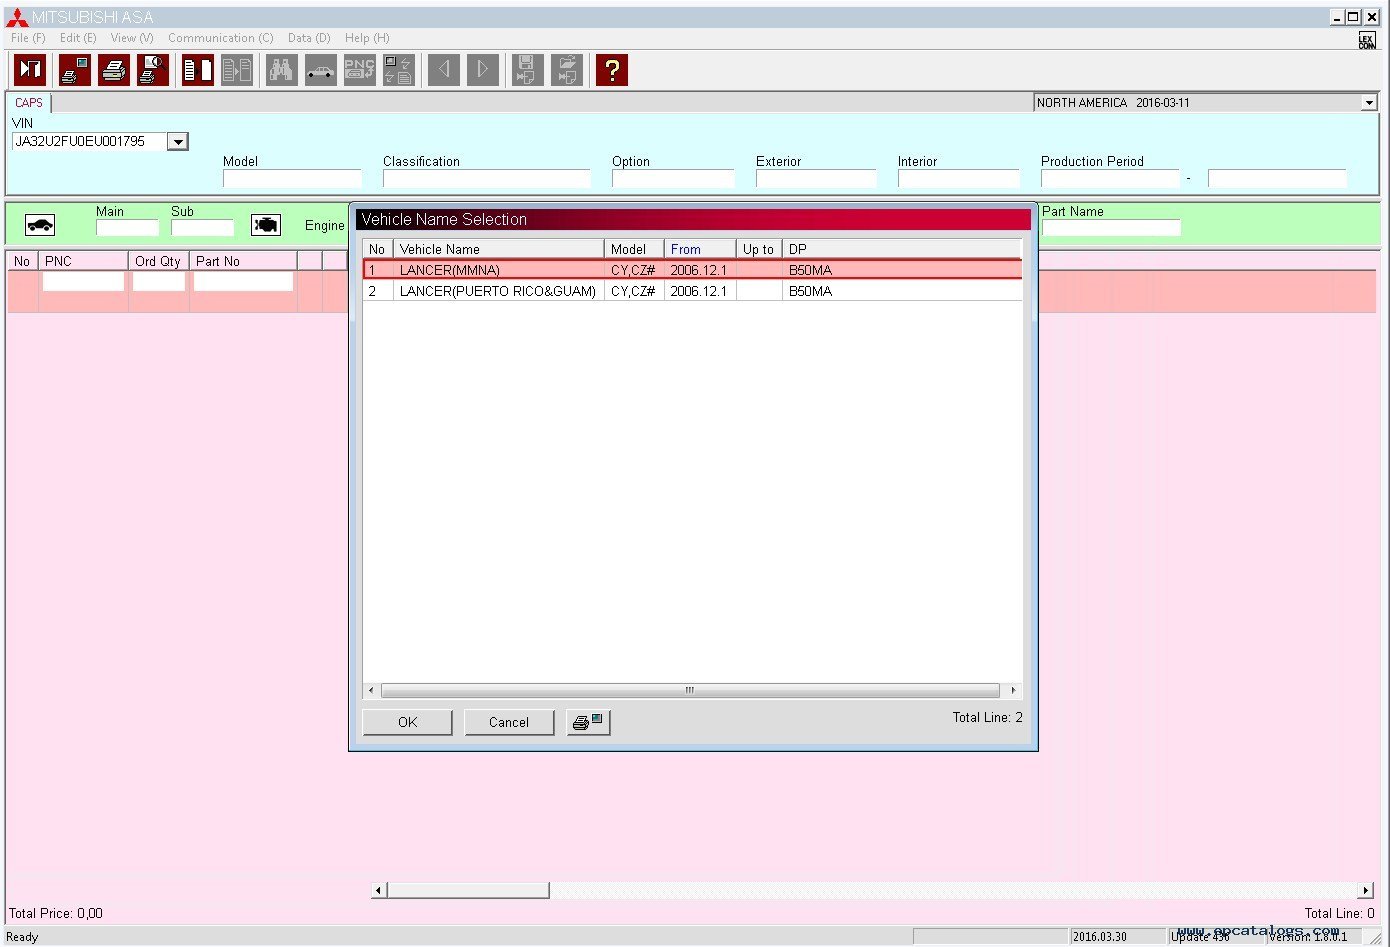
Task: Click Cancel in Vehicle Name Selection
Action: point(509,722)
